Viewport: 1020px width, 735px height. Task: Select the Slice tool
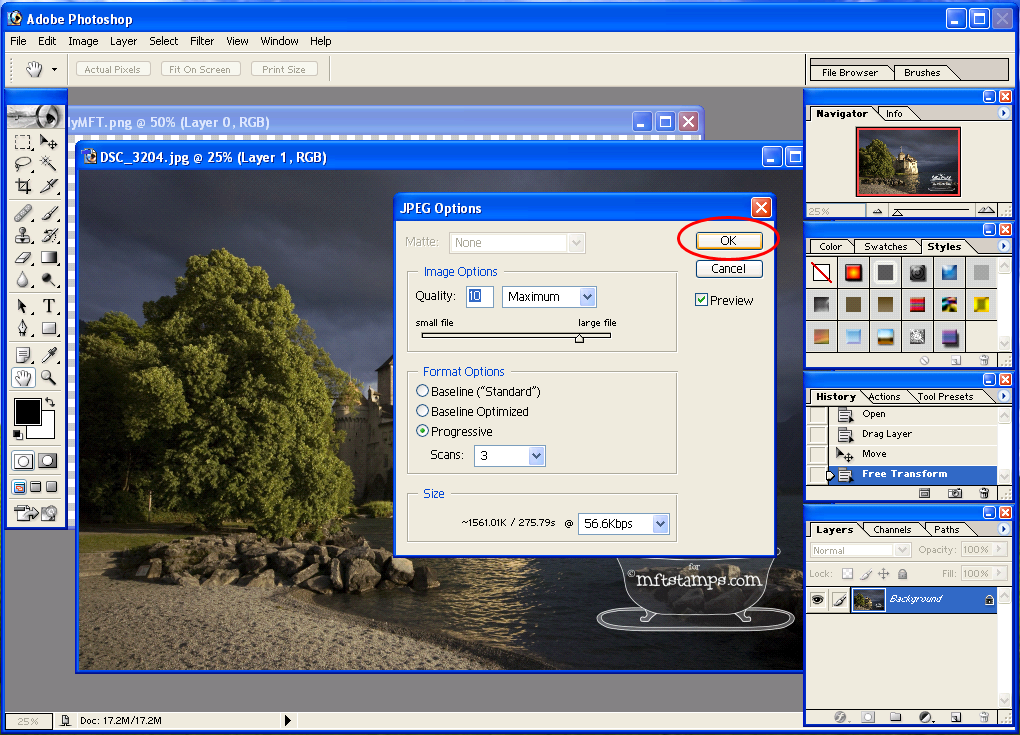coord(49,186)
